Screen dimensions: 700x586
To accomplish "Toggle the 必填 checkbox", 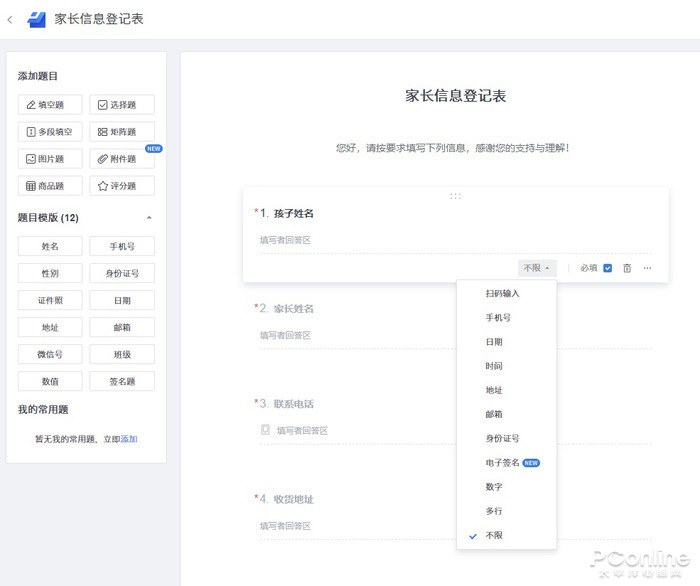I will 607,268.
